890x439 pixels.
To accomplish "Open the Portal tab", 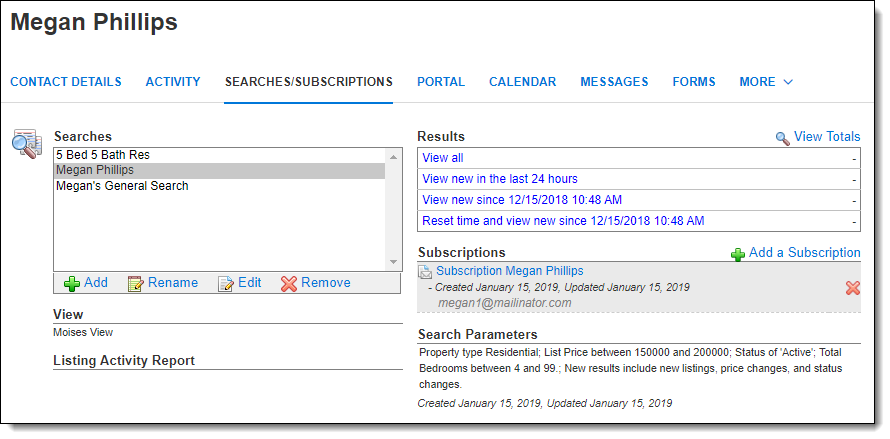I will [x=441, y=82].
